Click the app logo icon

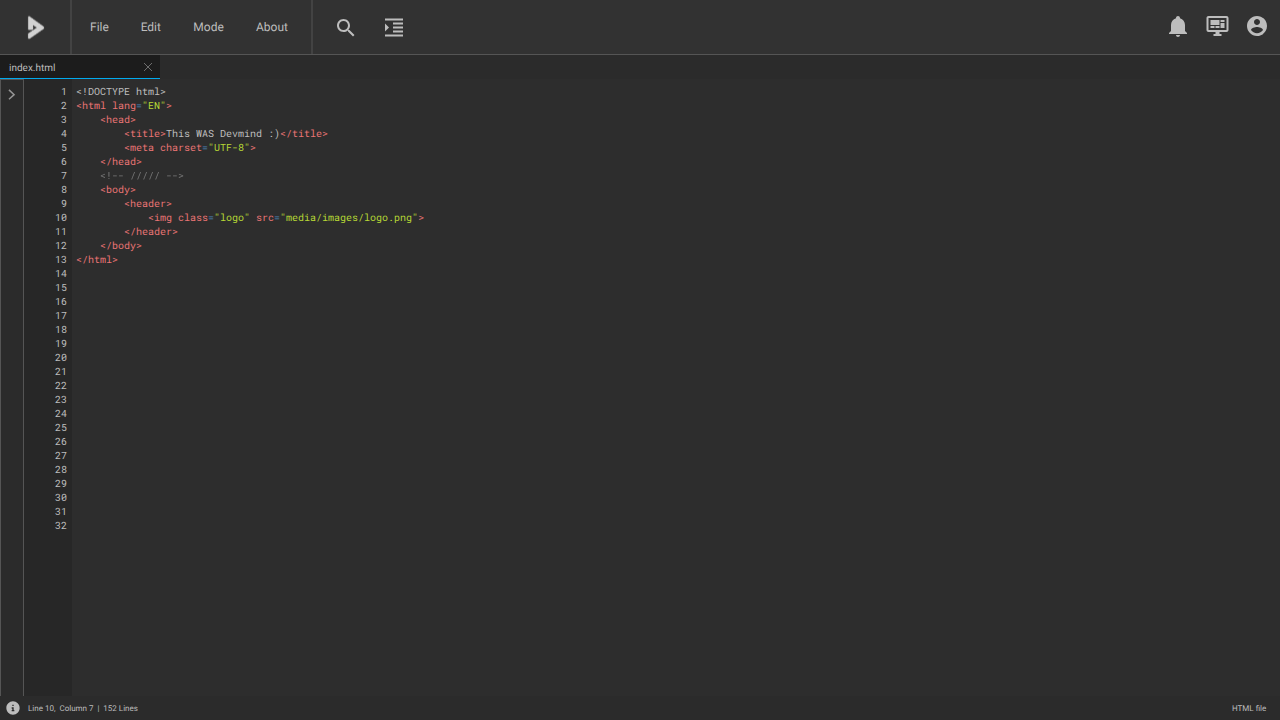pos(35,27)
